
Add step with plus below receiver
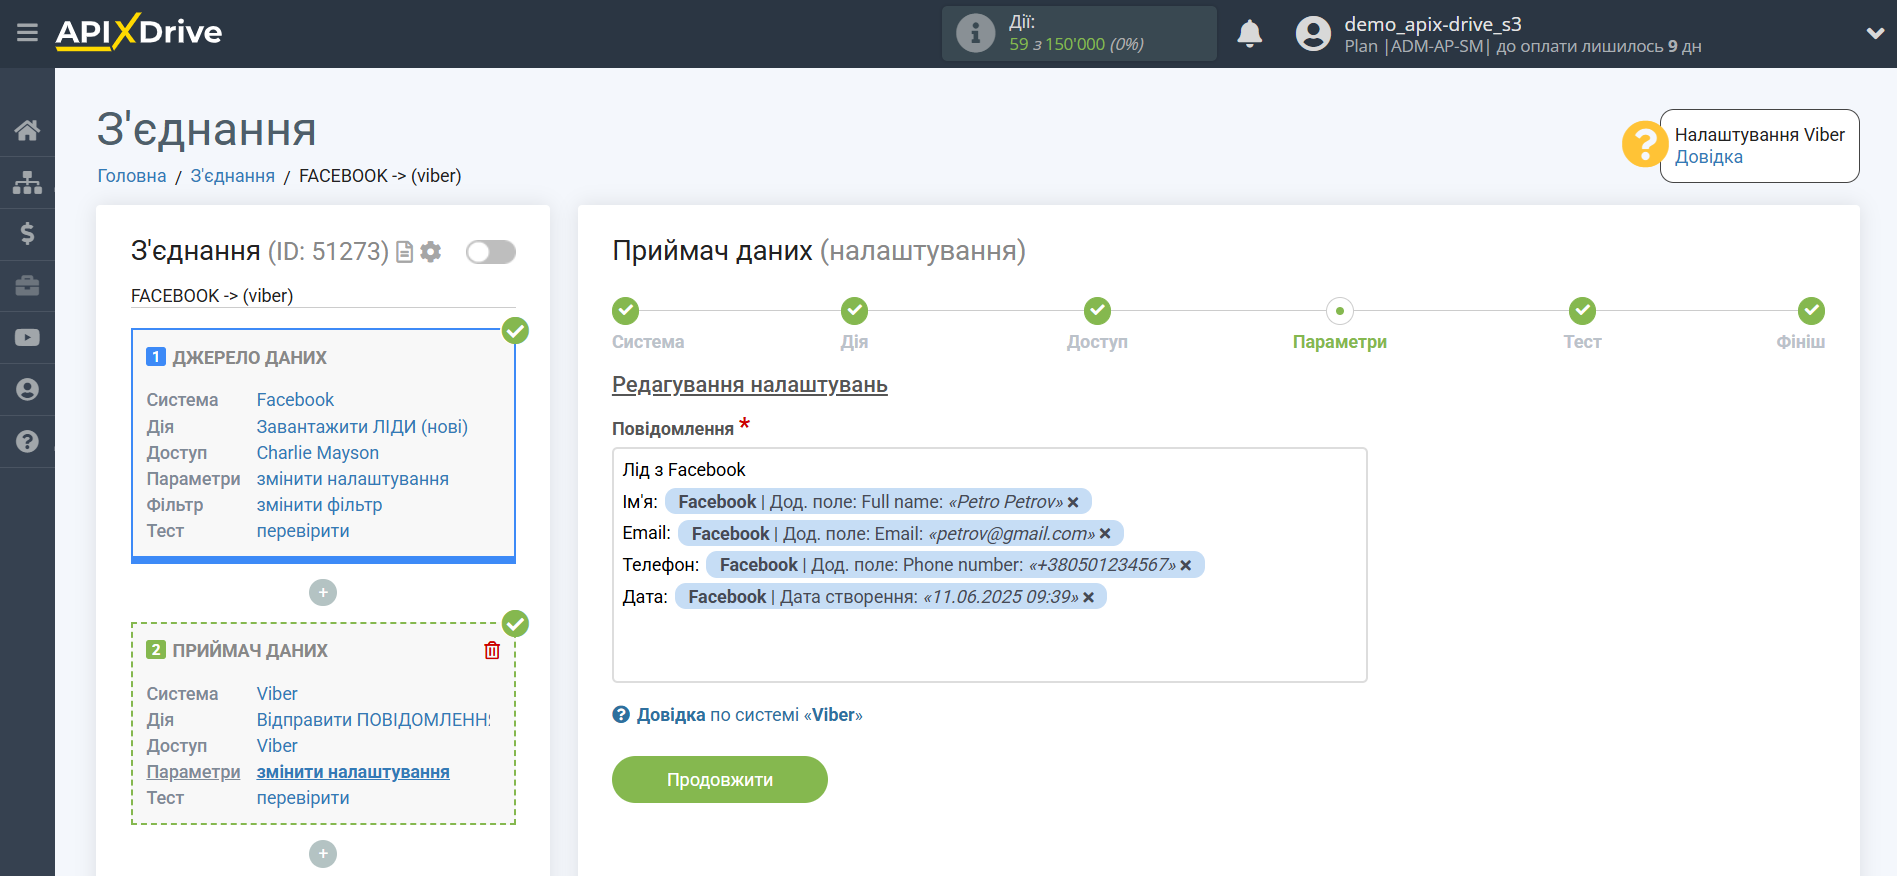point(323,854)
